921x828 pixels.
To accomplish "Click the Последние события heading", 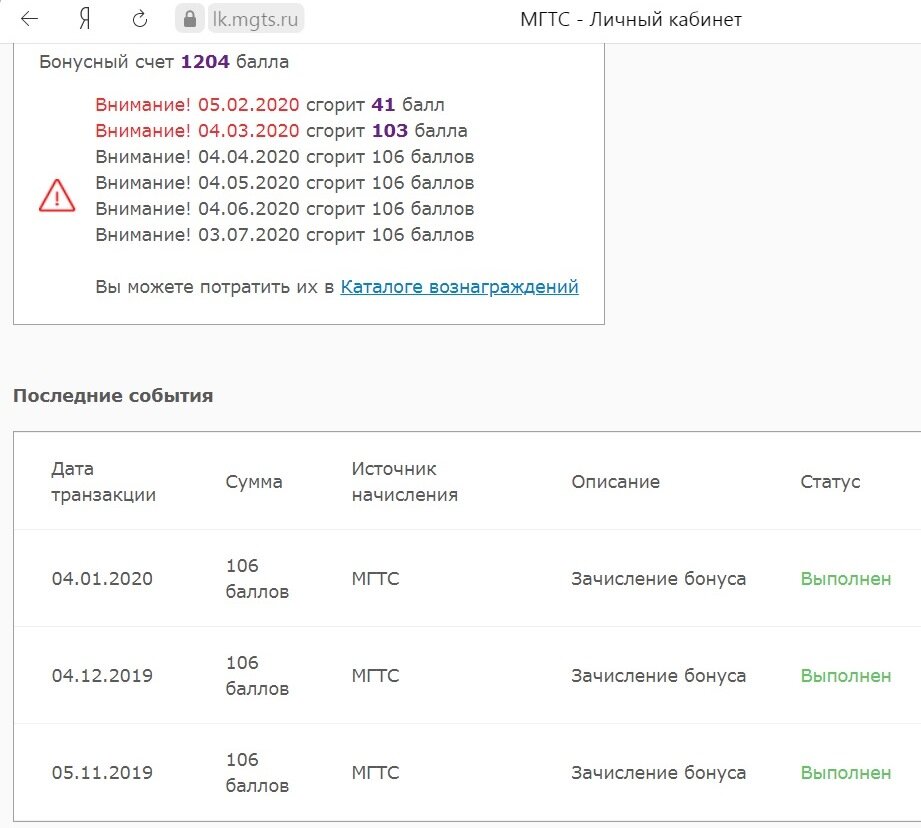I will coord(113,396).
